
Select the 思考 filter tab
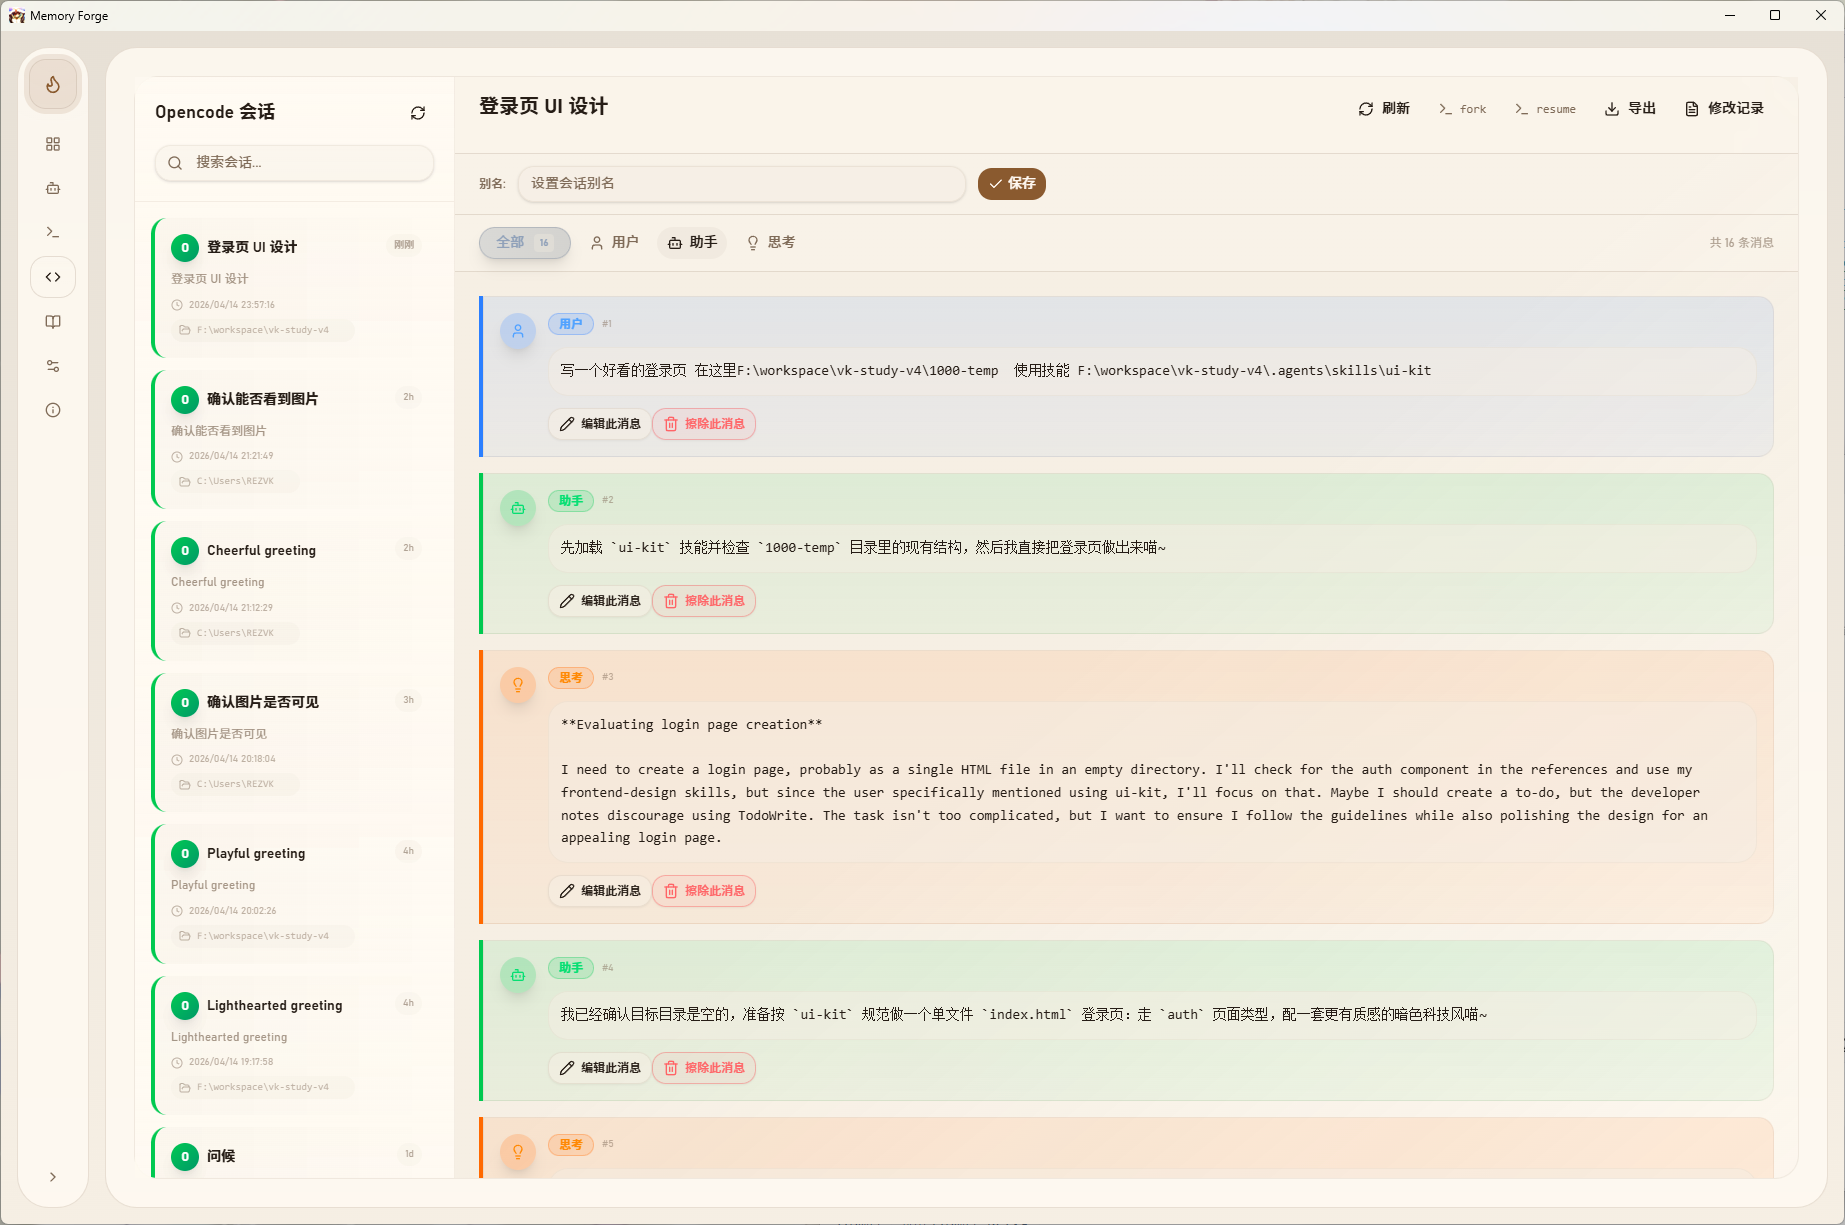tap(771, 243)
